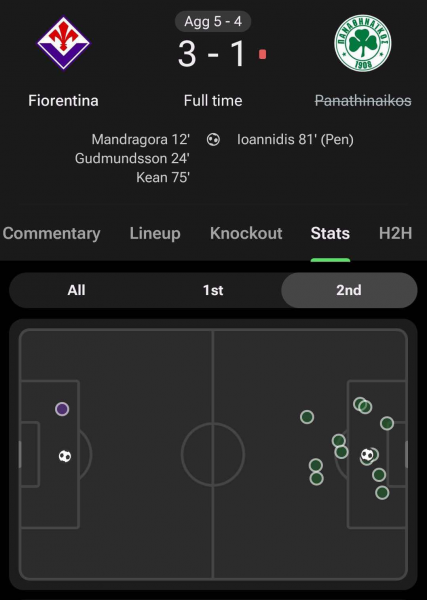Select the purple Fiorentina shot marker

(62, 409)
